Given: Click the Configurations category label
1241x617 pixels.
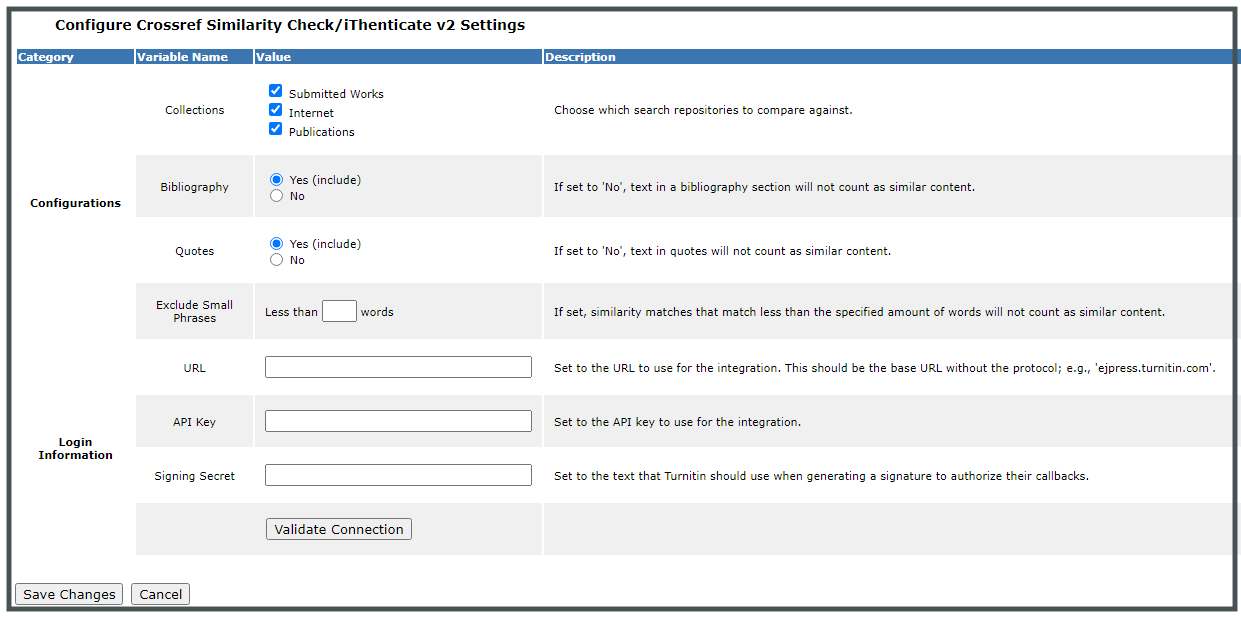Looking at the screenshot, I should 75,202.
